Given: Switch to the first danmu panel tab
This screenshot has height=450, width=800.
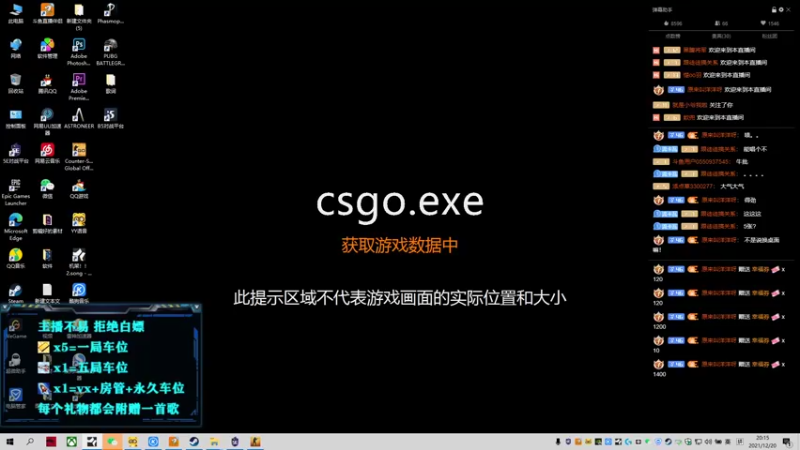Looking at the screenshot, I should pos(673,36).
